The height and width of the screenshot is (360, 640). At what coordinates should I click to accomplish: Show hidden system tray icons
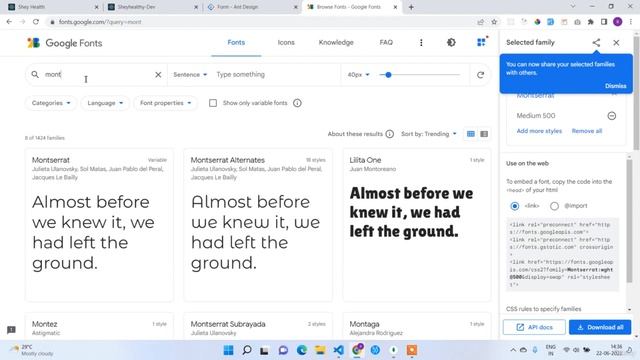click(513, 350)
